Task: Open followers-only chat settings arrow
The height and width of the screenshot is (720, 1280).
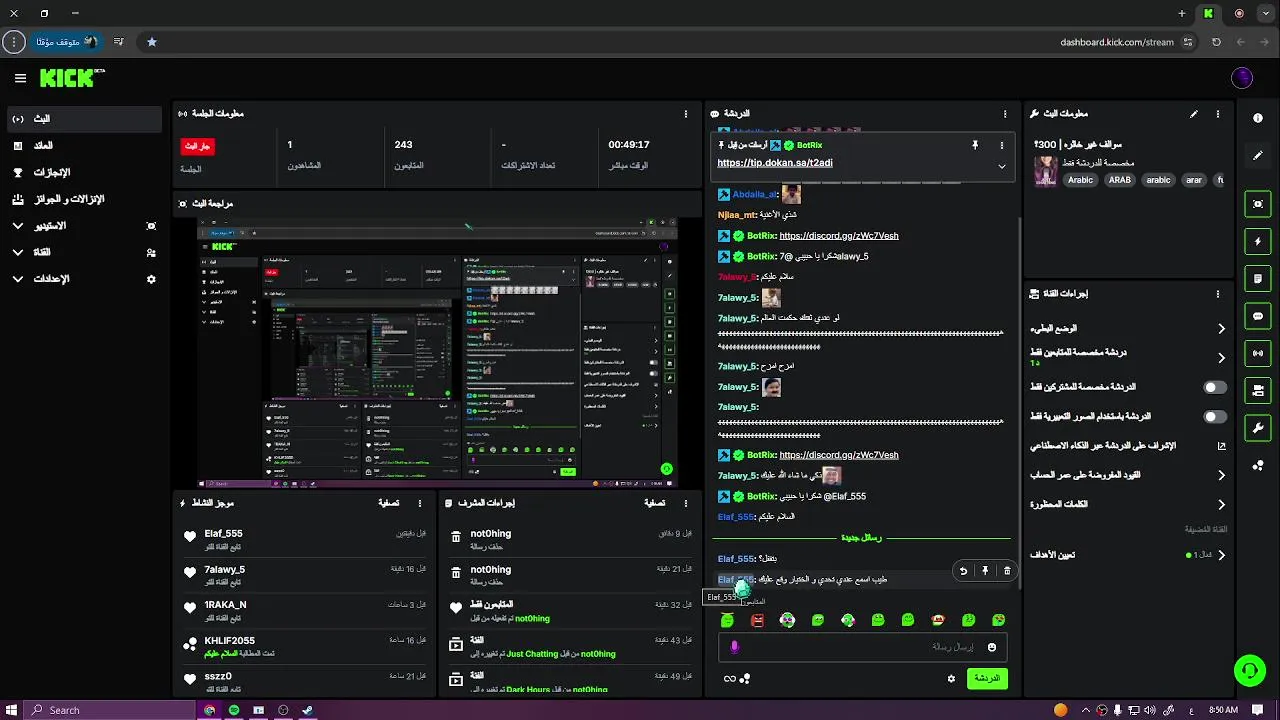Action: 1221,357
